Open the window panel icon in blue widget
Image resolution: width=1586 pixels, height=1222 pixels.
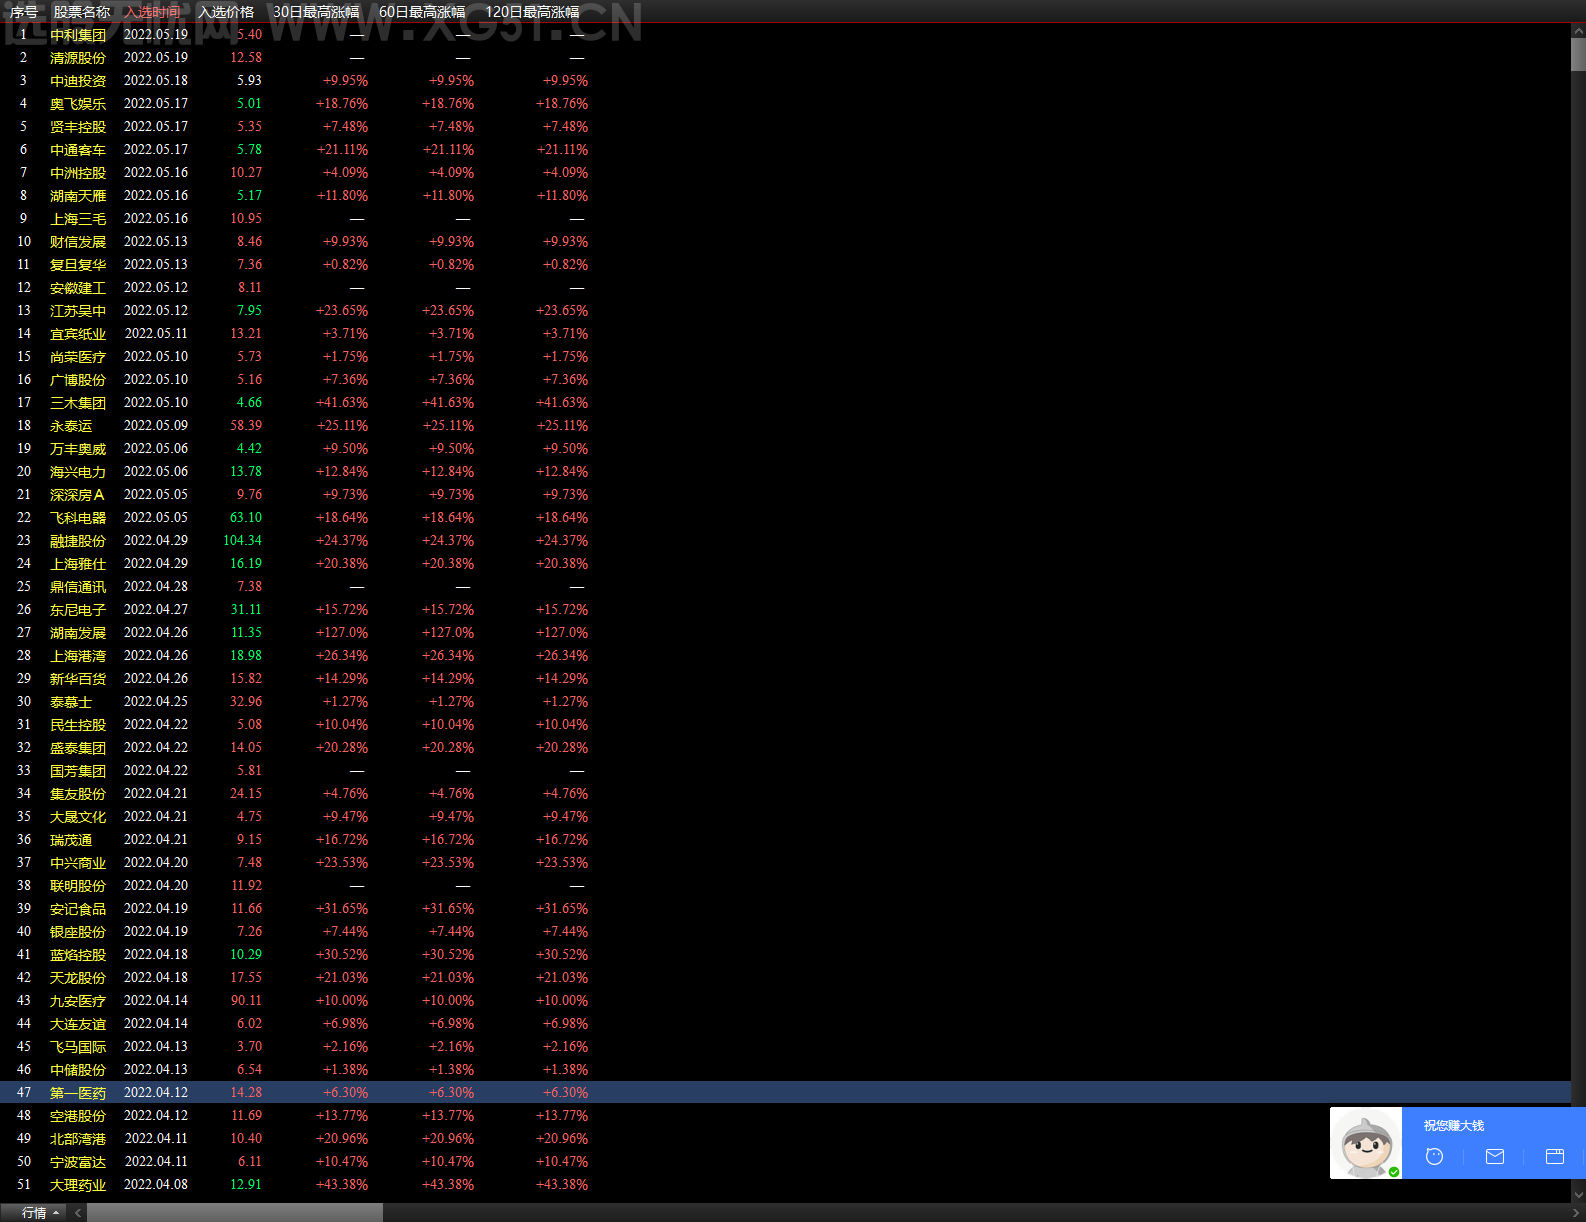point(1555,1156)
